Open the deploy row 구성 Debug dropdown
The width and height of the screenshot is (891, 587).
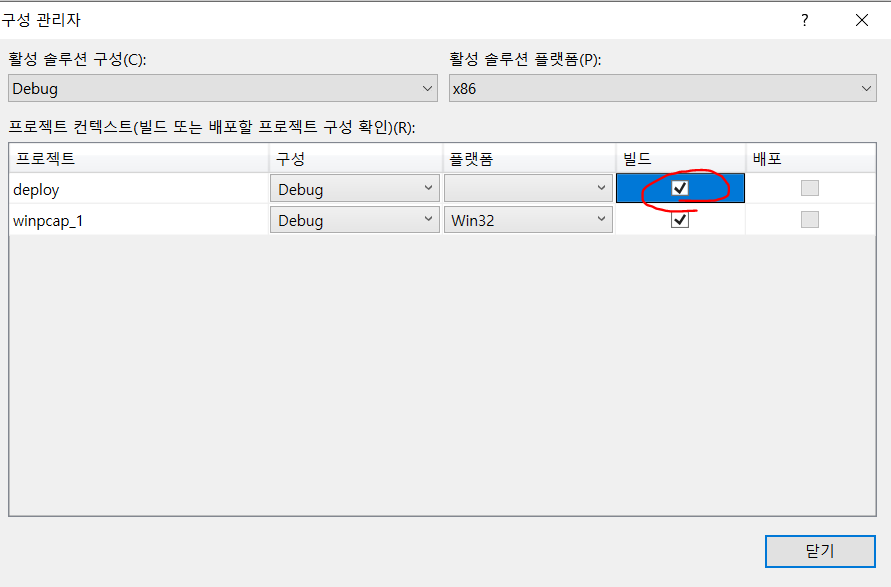tap(355, 189)
